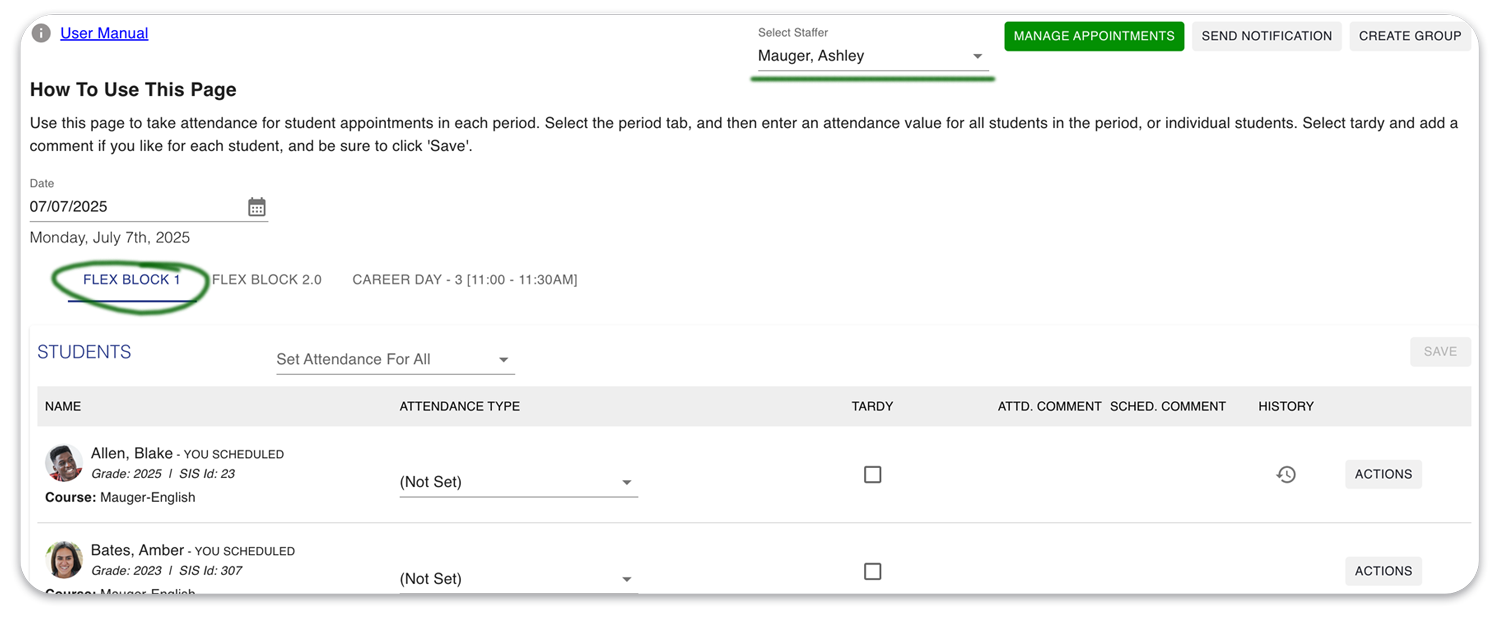Image resolution: width=1500 pixels, height=619 pixels.
Task: Click the info icon beside User Manual
Action: click(x=41, y=33)
